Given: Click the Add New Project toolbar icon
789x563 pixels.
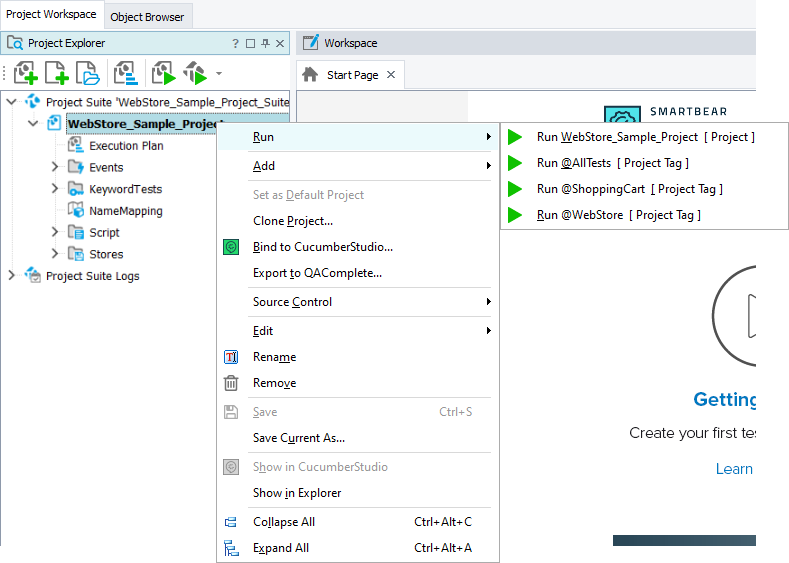Looking at the screenshot, I should 25,73.
